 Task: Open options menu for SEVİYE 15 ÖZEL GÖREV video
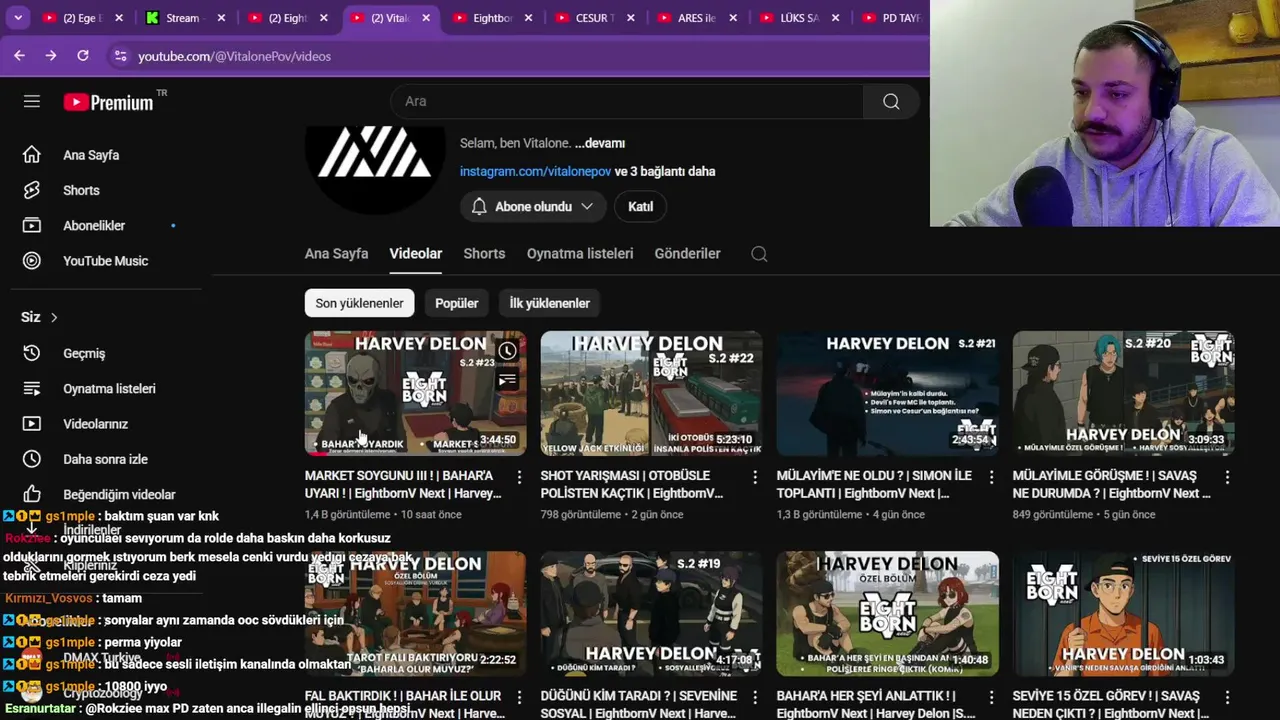point(1227,697)
